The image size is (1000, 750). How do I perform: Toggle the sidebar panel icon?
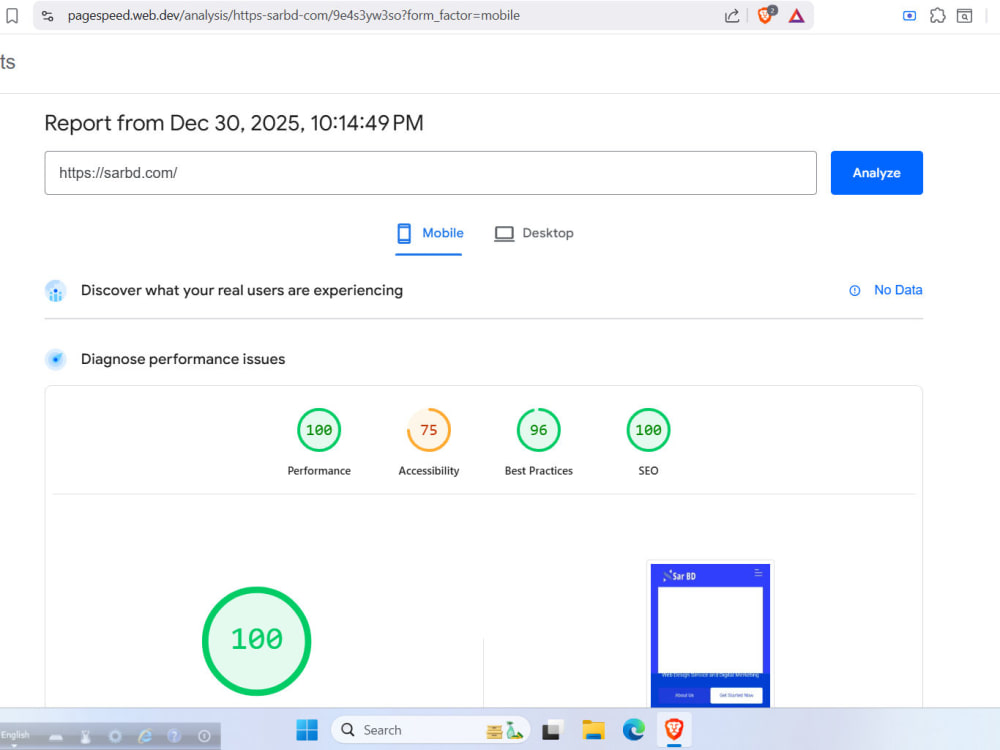click(x=964, y=16)
